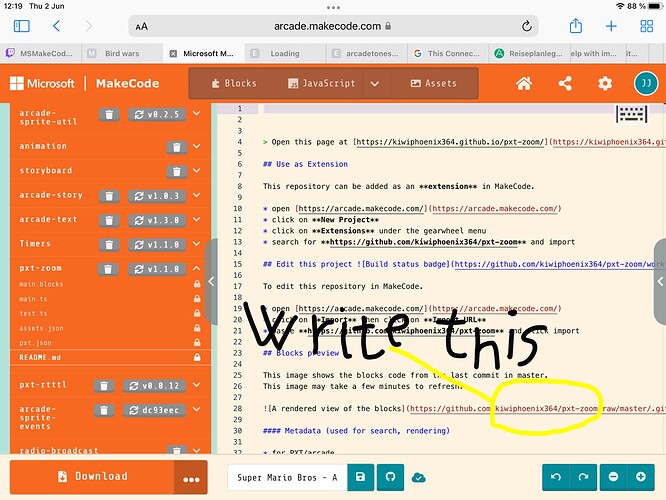Switch to the Reiseplanleg... tab

(x=529, y=54)
